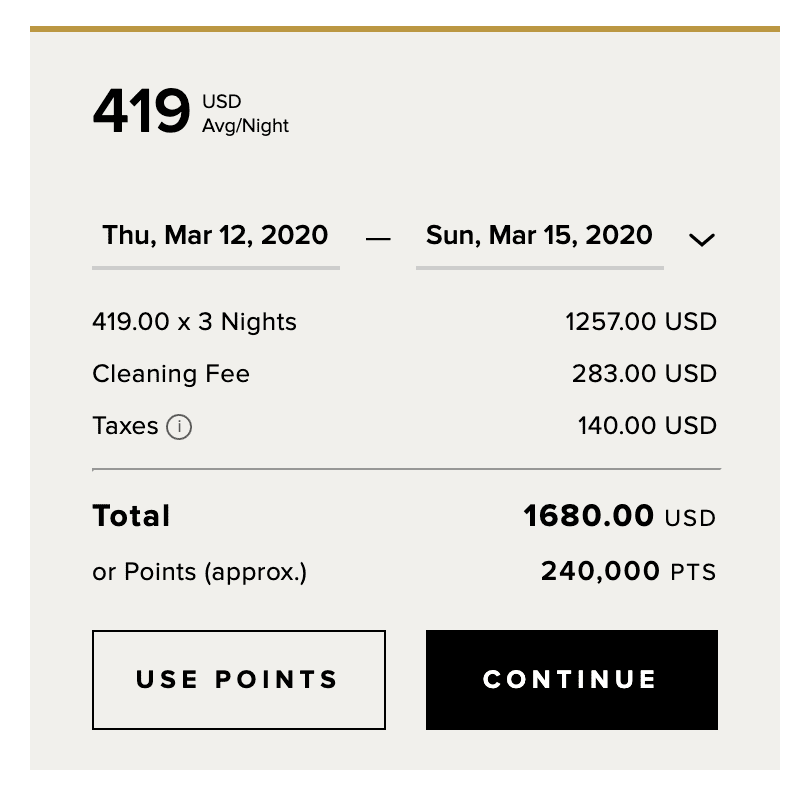This screenshot has height=794, width=804.
Task: Select the 1680.00 USD total amount
Action: pos(593,516)
